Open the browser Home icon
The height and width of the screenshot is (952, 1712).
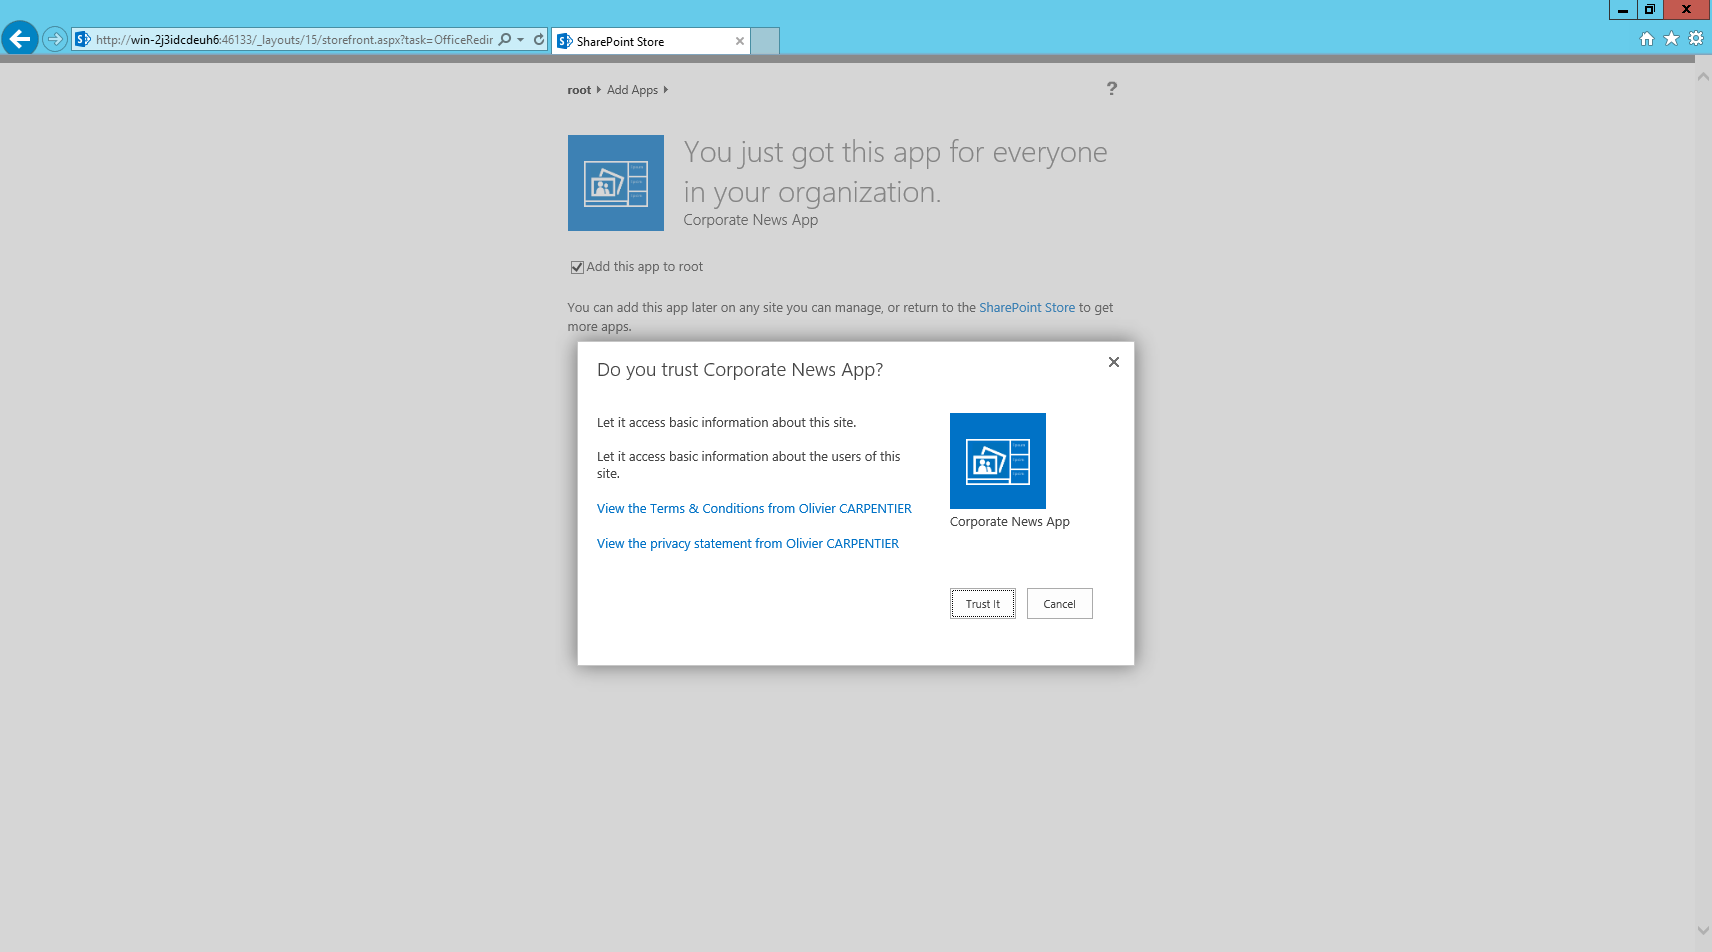tap(1647, 39)
